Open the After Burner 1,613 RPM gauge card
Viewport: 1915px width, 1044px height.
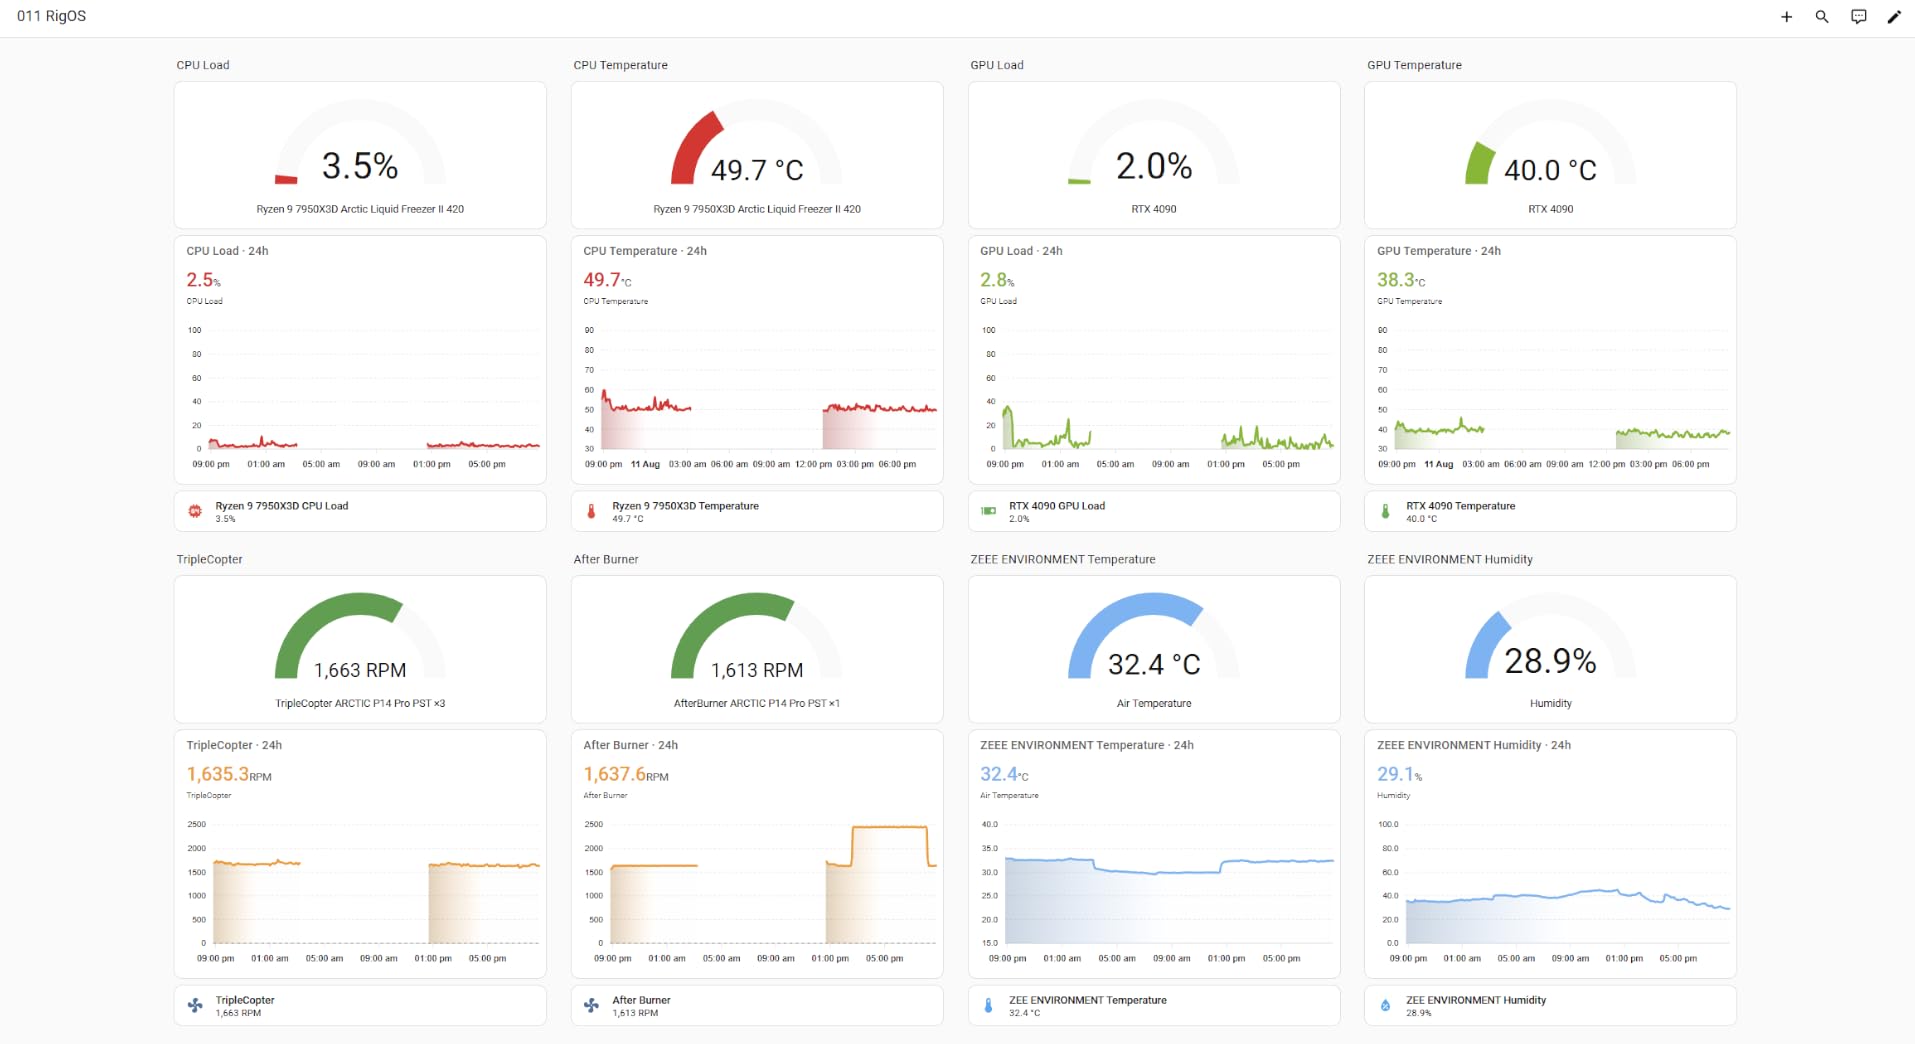tap(757, 649)
